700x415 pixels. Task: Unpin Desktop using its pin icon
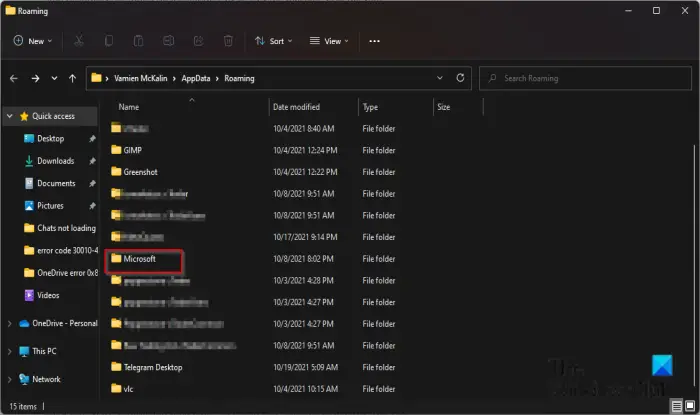[92, 139]
